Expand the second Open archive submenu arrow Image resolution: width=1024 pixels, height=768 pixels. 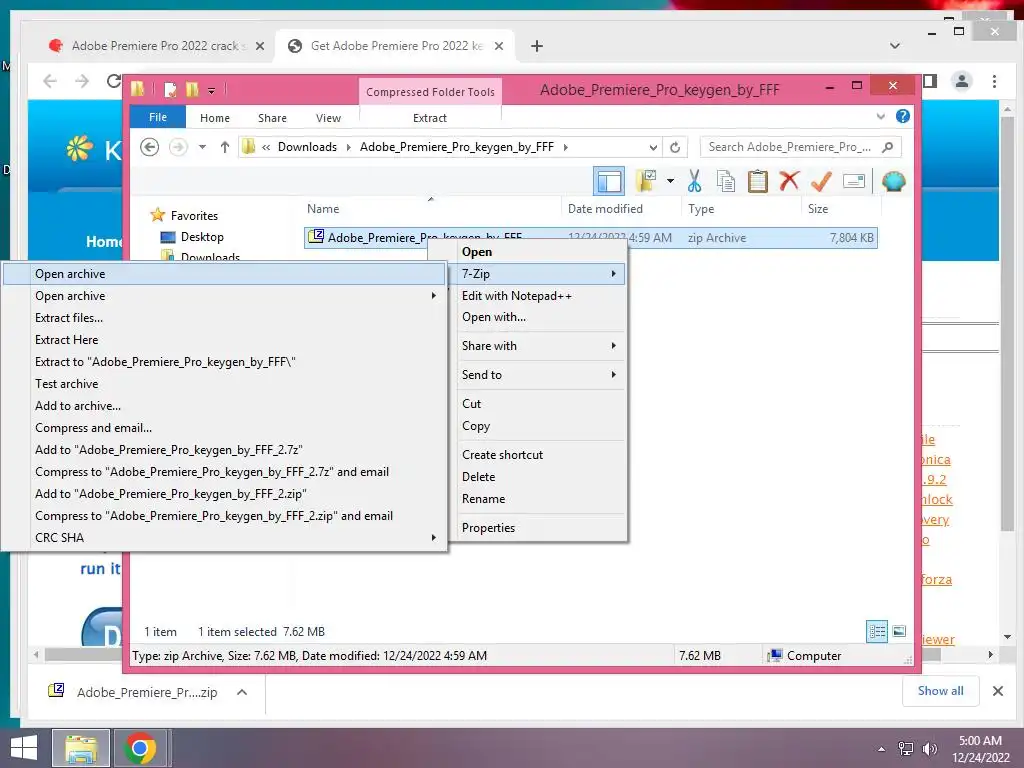(434, 296)
